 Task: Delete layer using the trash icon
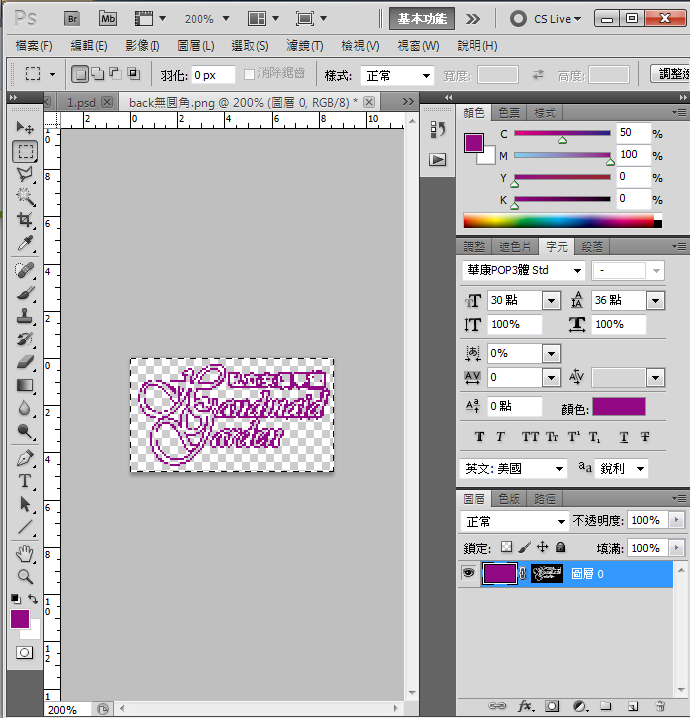click(660, 706)
